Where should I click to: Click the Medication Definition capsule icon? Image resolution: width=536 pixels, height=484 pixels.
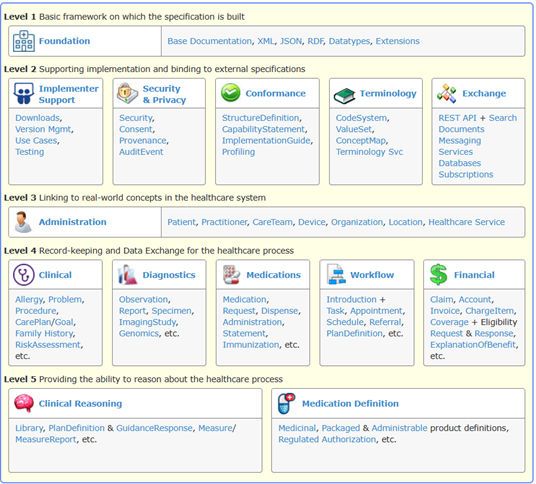[286, 403]
